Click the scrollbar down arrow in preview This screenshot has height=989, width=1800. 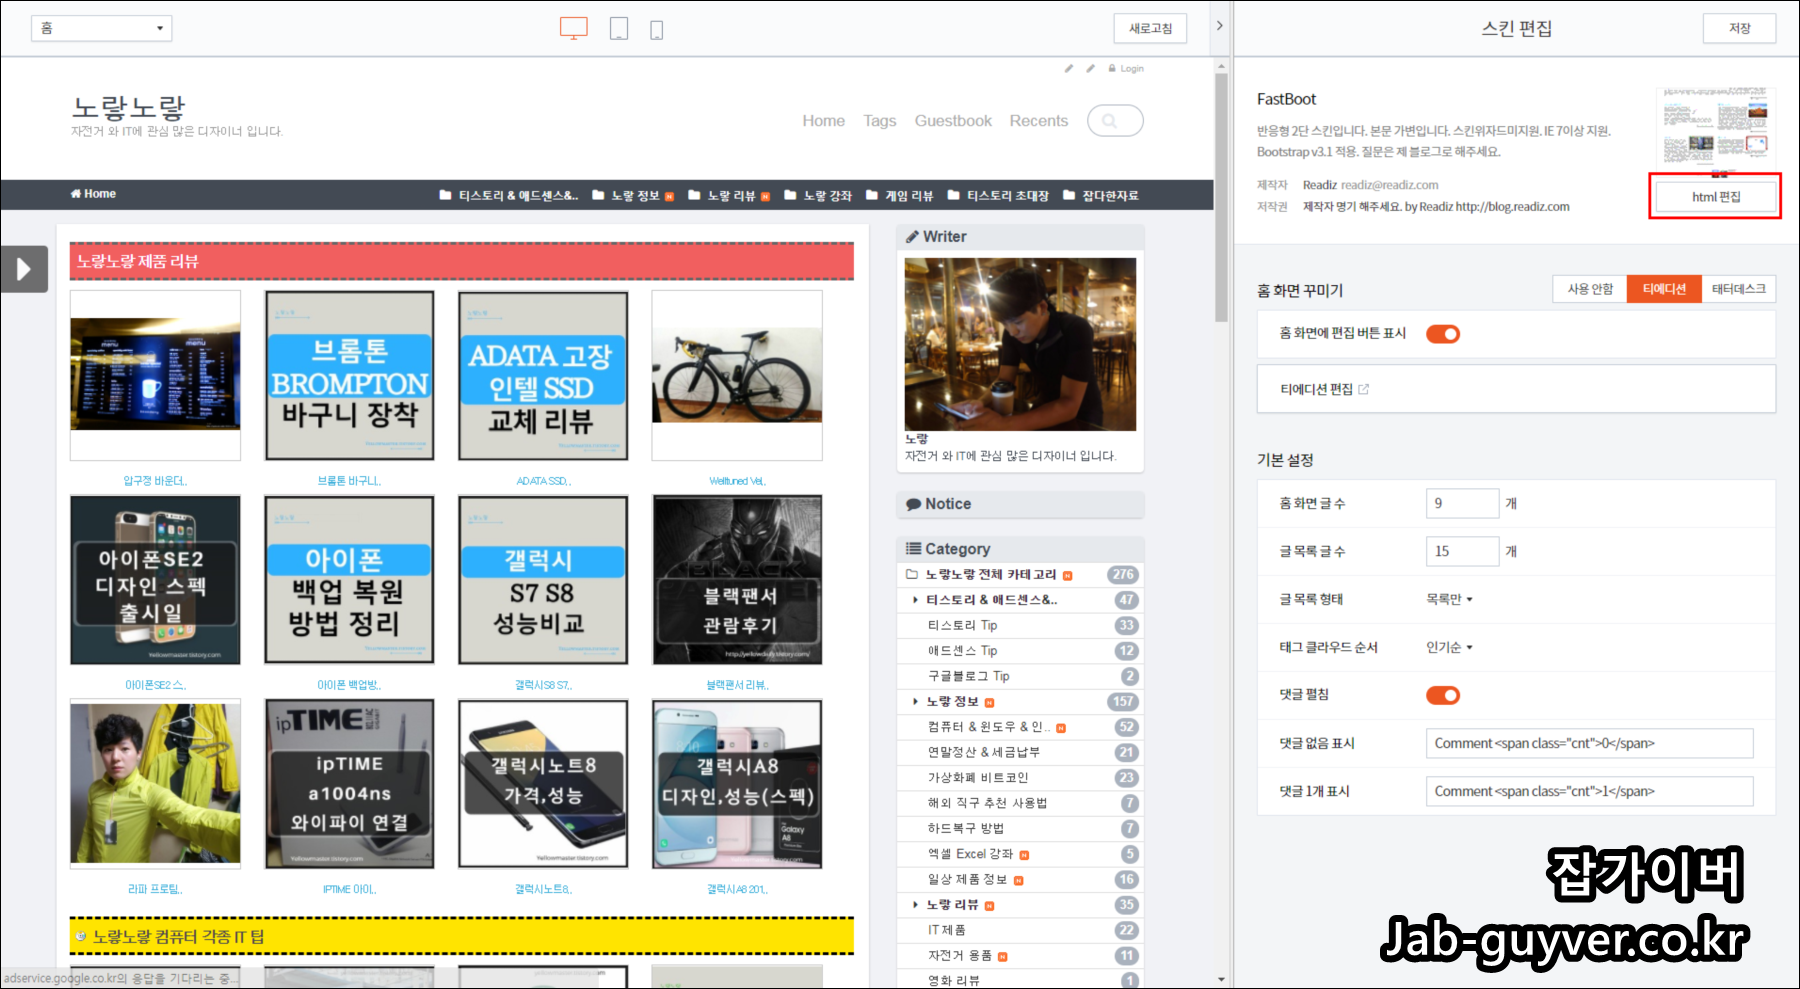[1221, 980]
